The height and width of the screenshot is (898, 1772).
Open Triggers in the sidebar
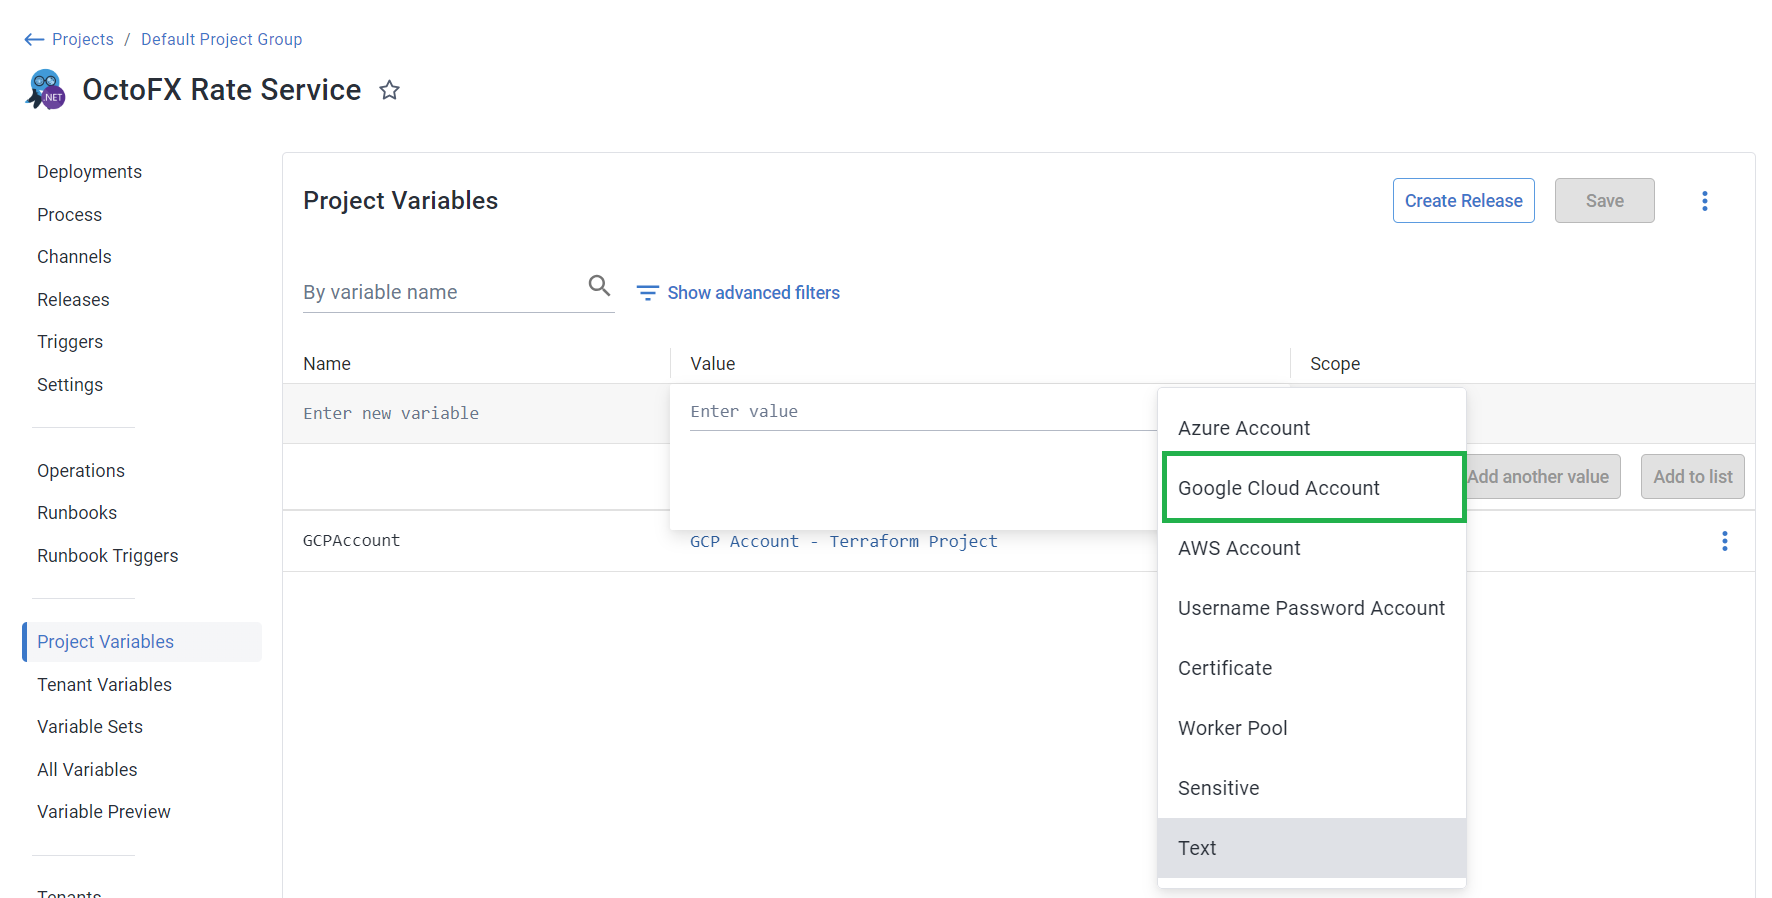point(70,342)
